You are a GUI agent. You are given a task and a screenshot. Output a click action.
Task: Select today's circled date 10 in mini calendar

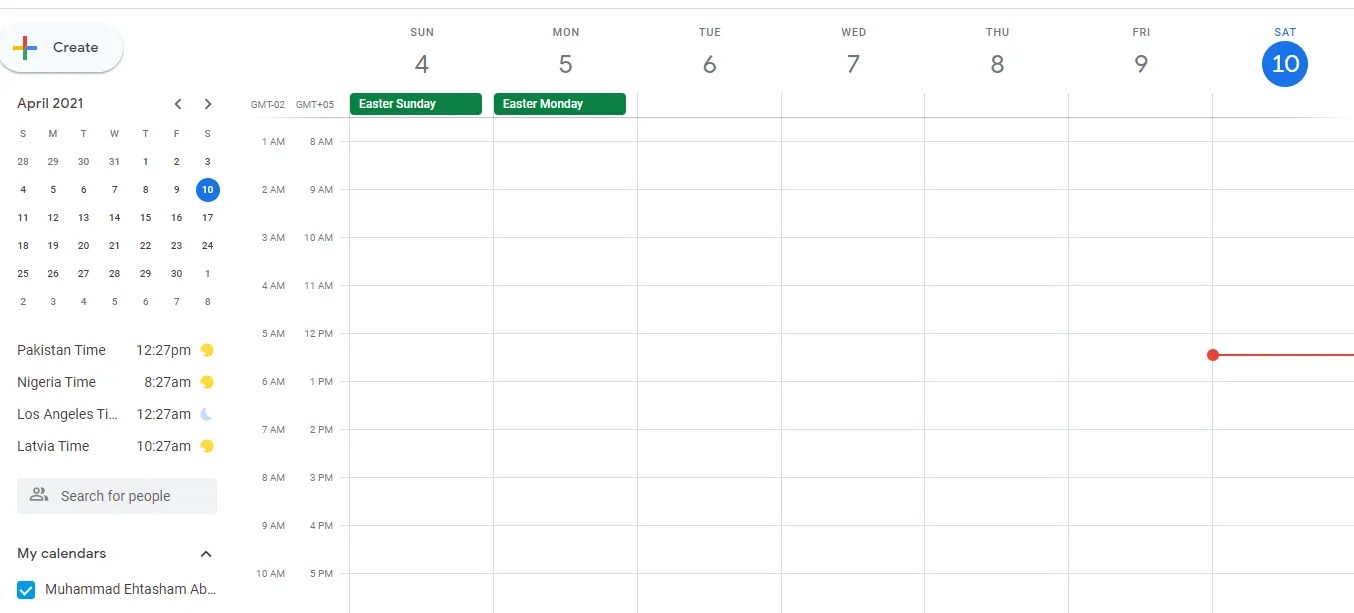point(207,189)
